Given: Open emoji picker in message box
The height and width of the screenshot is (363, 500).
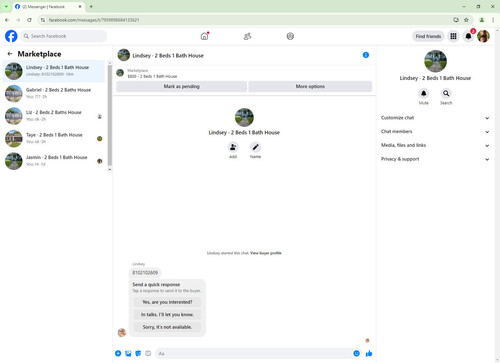Looking at the screenshot, I should (356, 353).
